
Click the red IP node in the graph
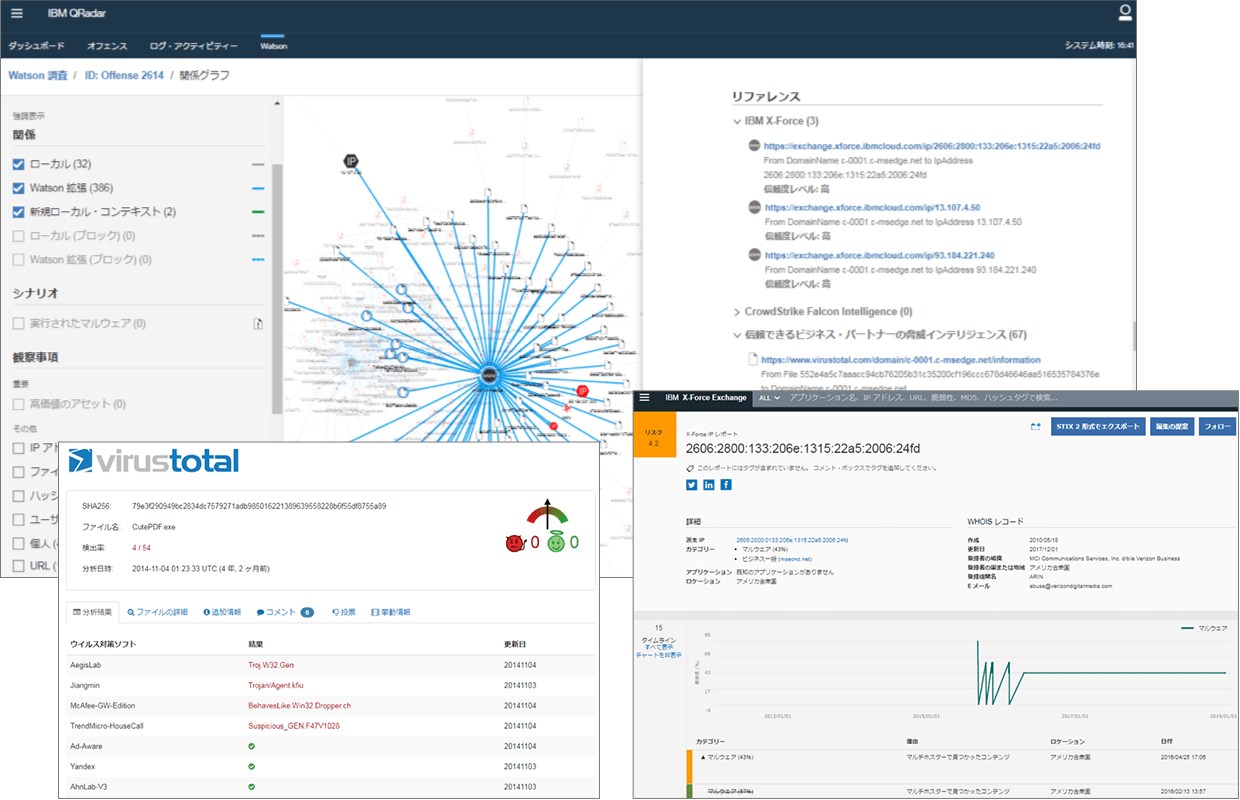tap(583, 391)
